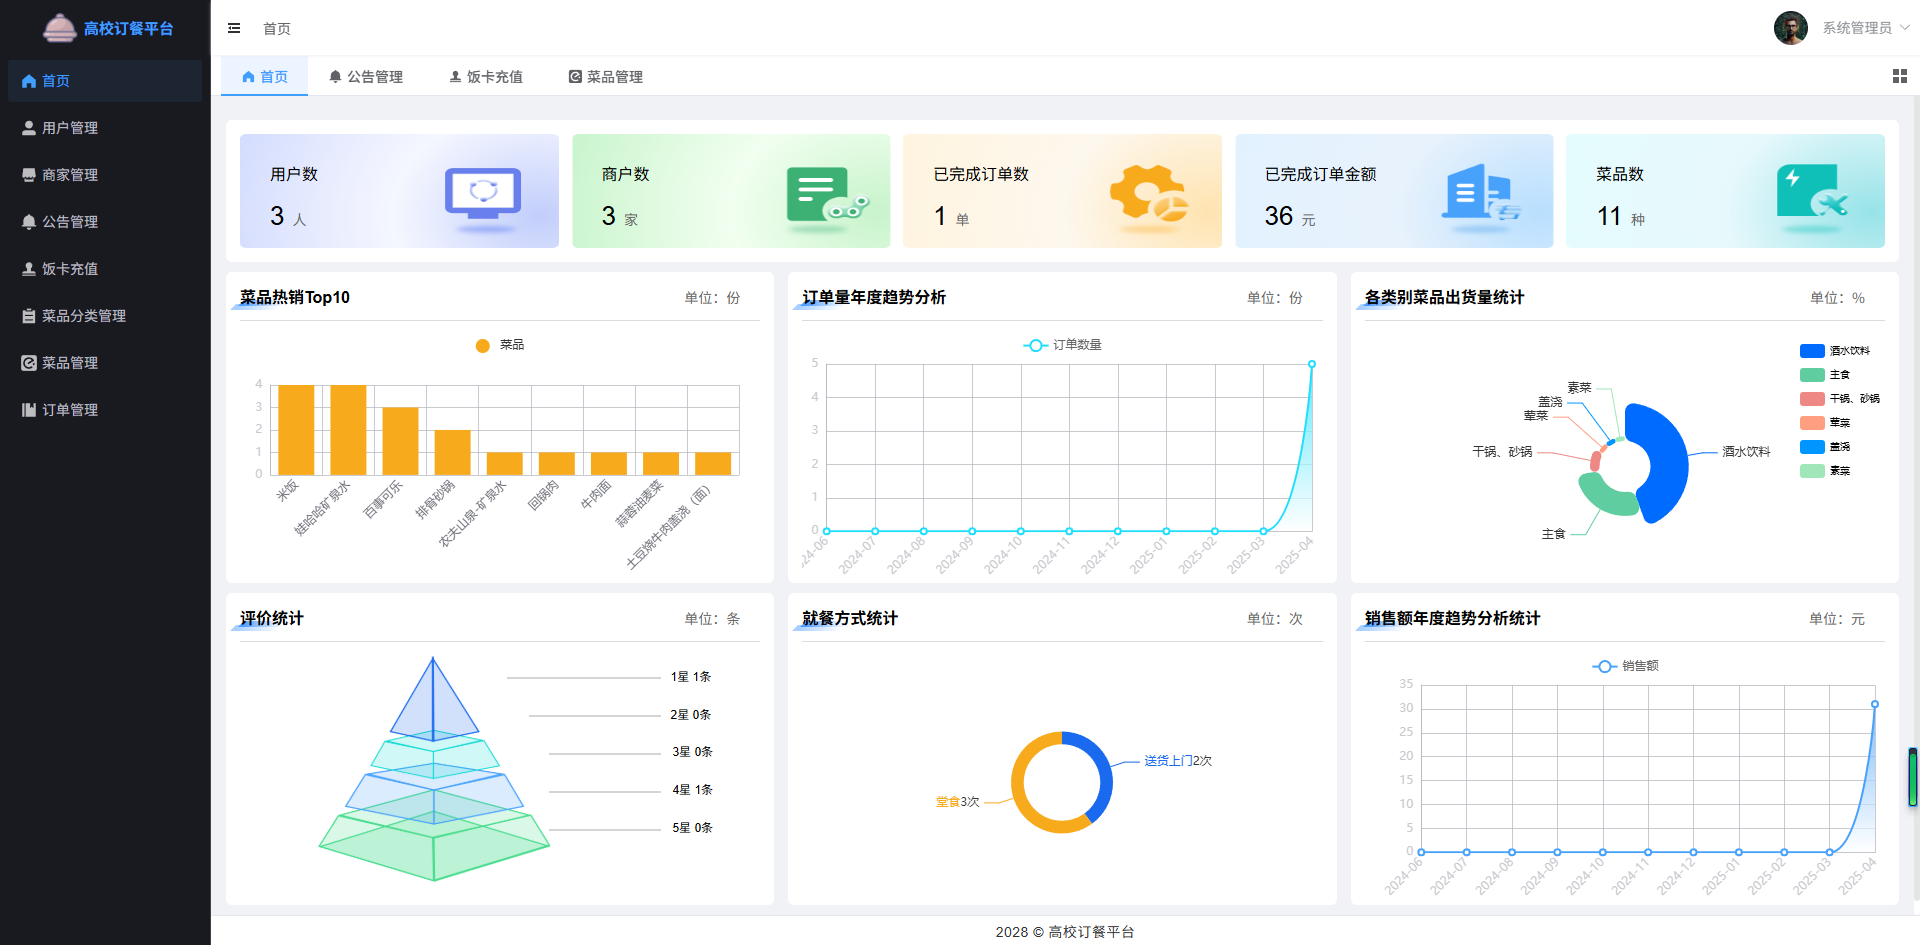Click the 已完成订单金额 summary card
1920x945 pixels.
click(1394, 191)
